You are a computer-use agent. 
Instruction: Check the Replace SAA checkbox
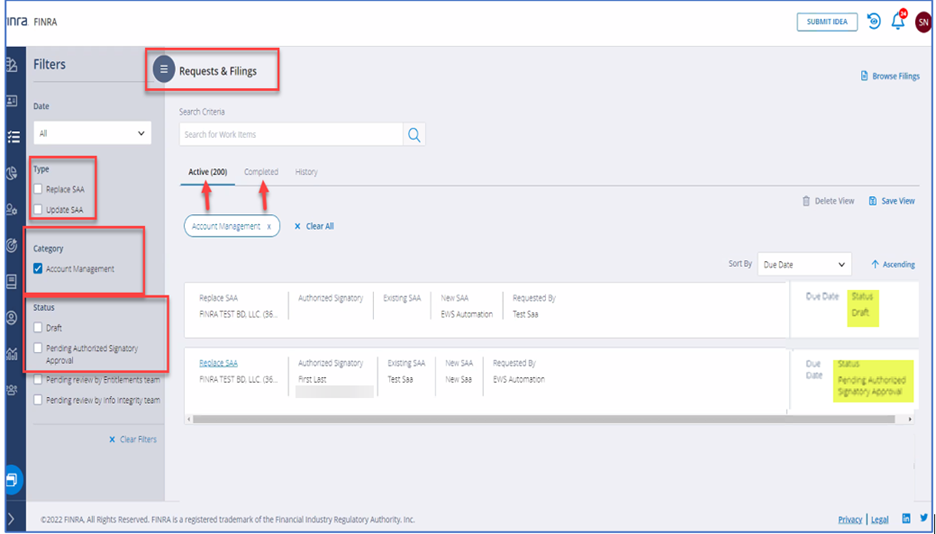coord(38,189)
